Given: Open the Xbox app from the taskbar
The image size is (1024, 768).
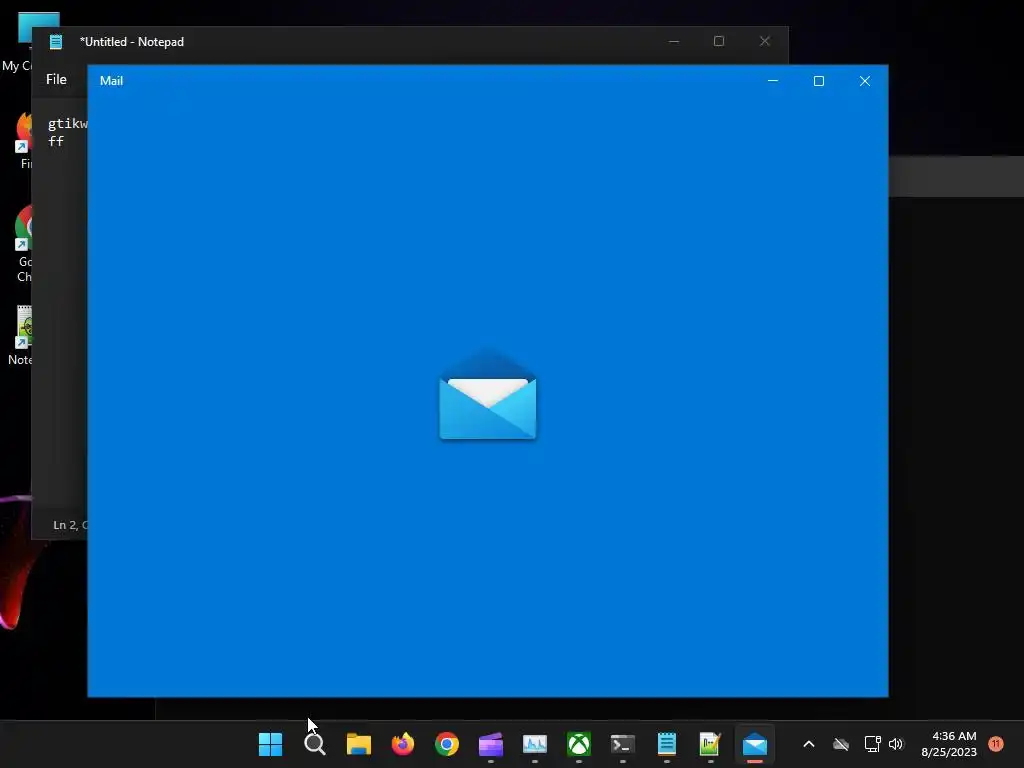Looking at the screenshot, I should pyautogui.click(x=579, y=744).
